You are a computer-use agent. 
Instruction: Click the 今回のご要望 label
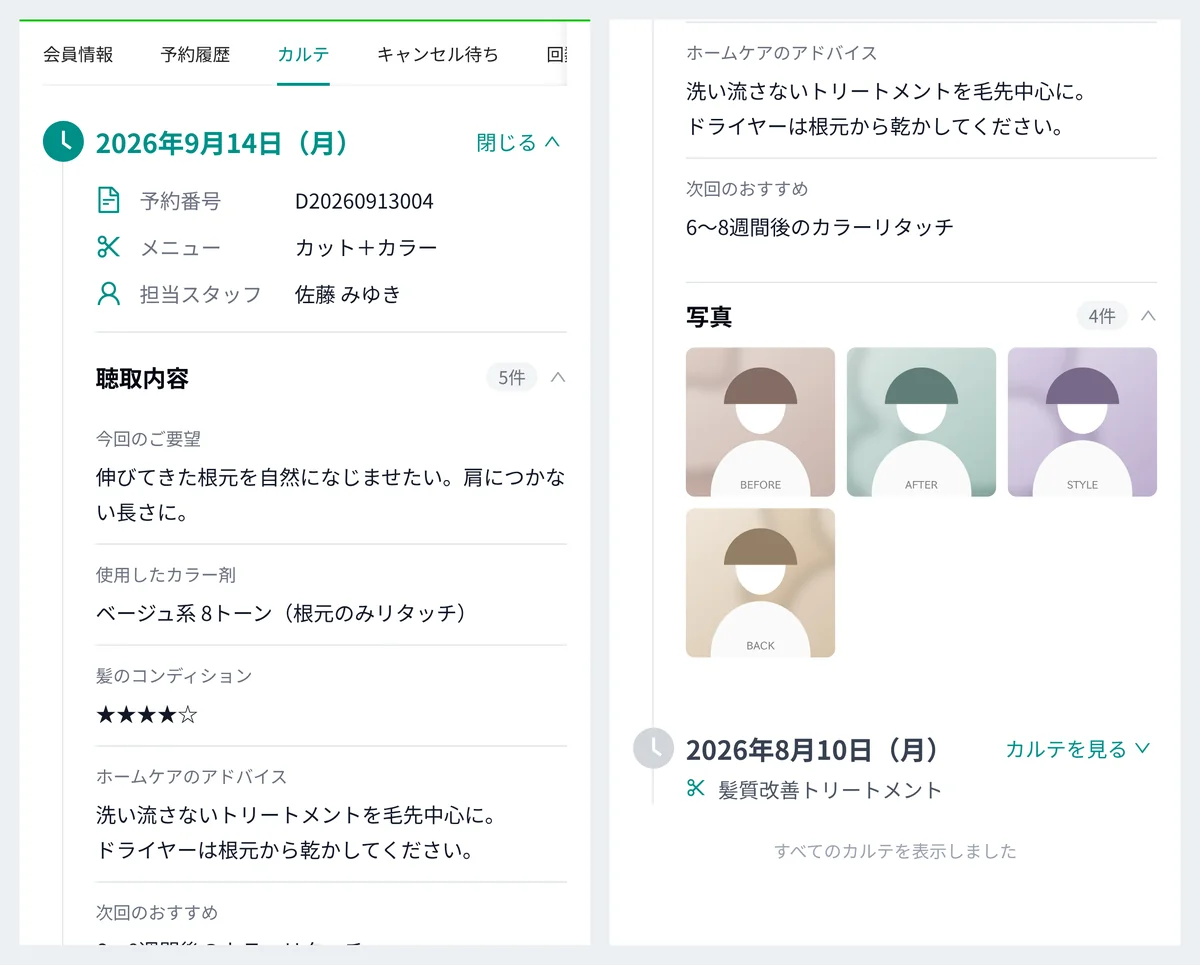(x=149, y=438)
